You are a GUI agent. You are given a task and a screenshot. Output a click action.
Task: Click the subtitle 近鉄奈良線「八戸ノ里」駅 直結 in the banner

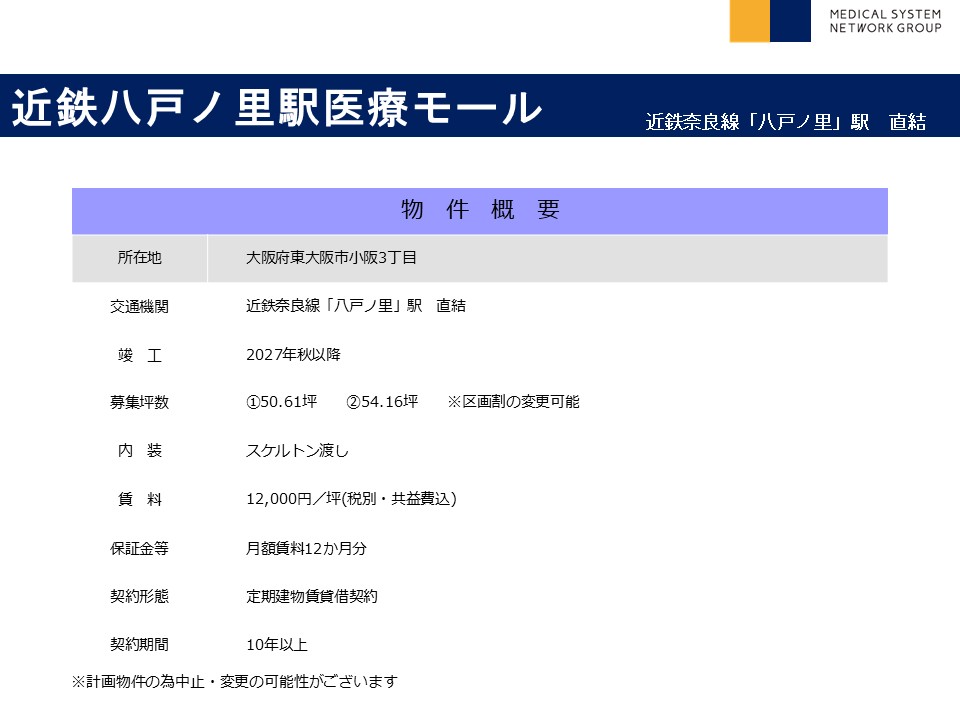click(x=786, y=122)
